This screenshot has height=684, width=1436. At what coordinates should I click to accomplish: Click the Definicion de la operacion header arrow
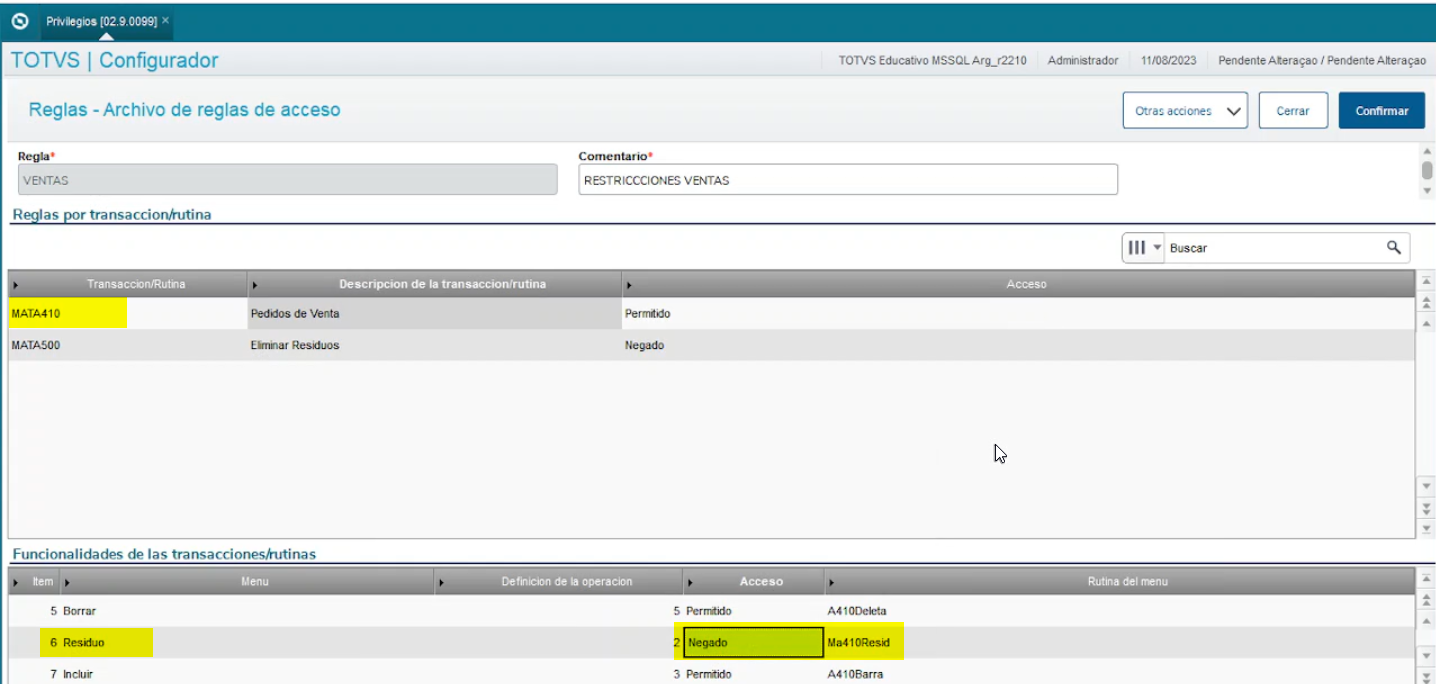[x=441, y=581]
